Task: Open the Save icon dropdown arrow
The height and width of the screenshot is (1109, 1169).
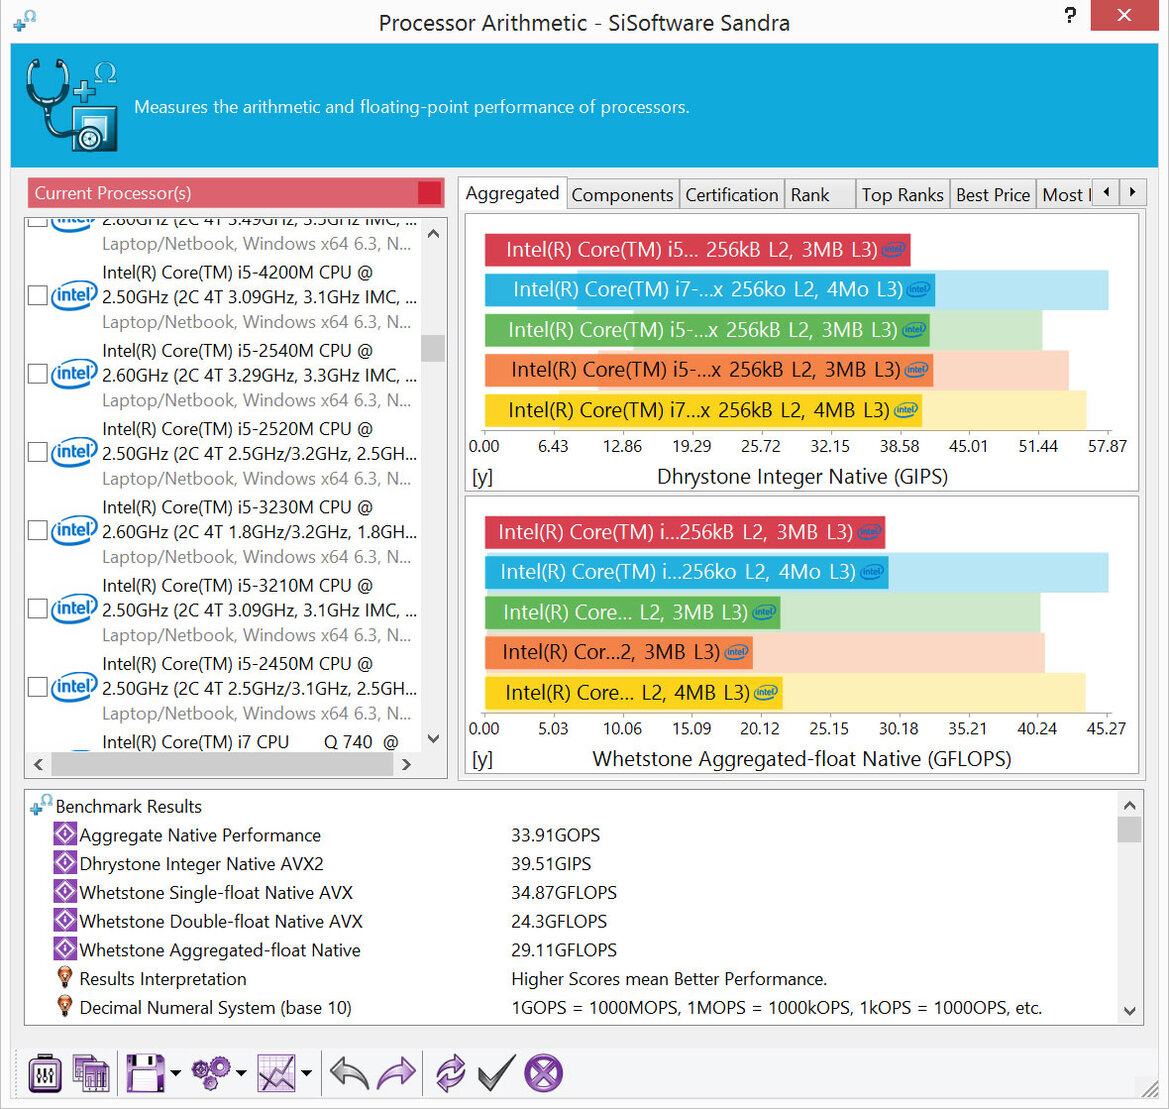Action: (175, 1073)
